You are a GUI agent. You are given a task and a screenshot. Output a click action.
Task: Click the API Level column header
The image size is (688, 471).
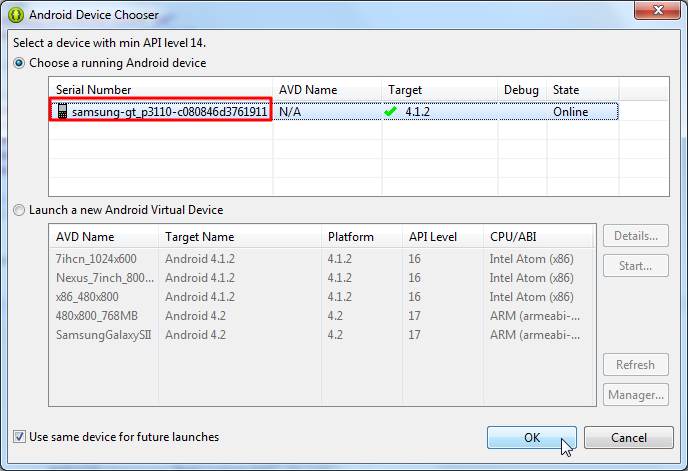point(443,237)
